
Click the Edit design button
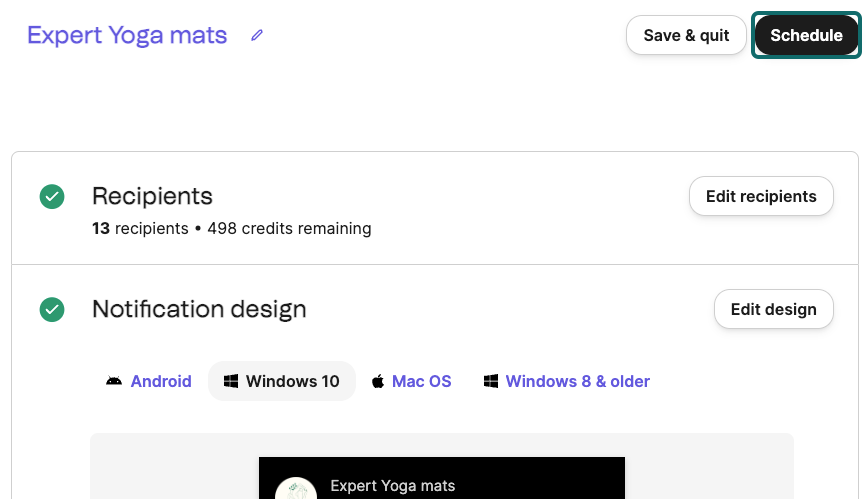(773, 309)
